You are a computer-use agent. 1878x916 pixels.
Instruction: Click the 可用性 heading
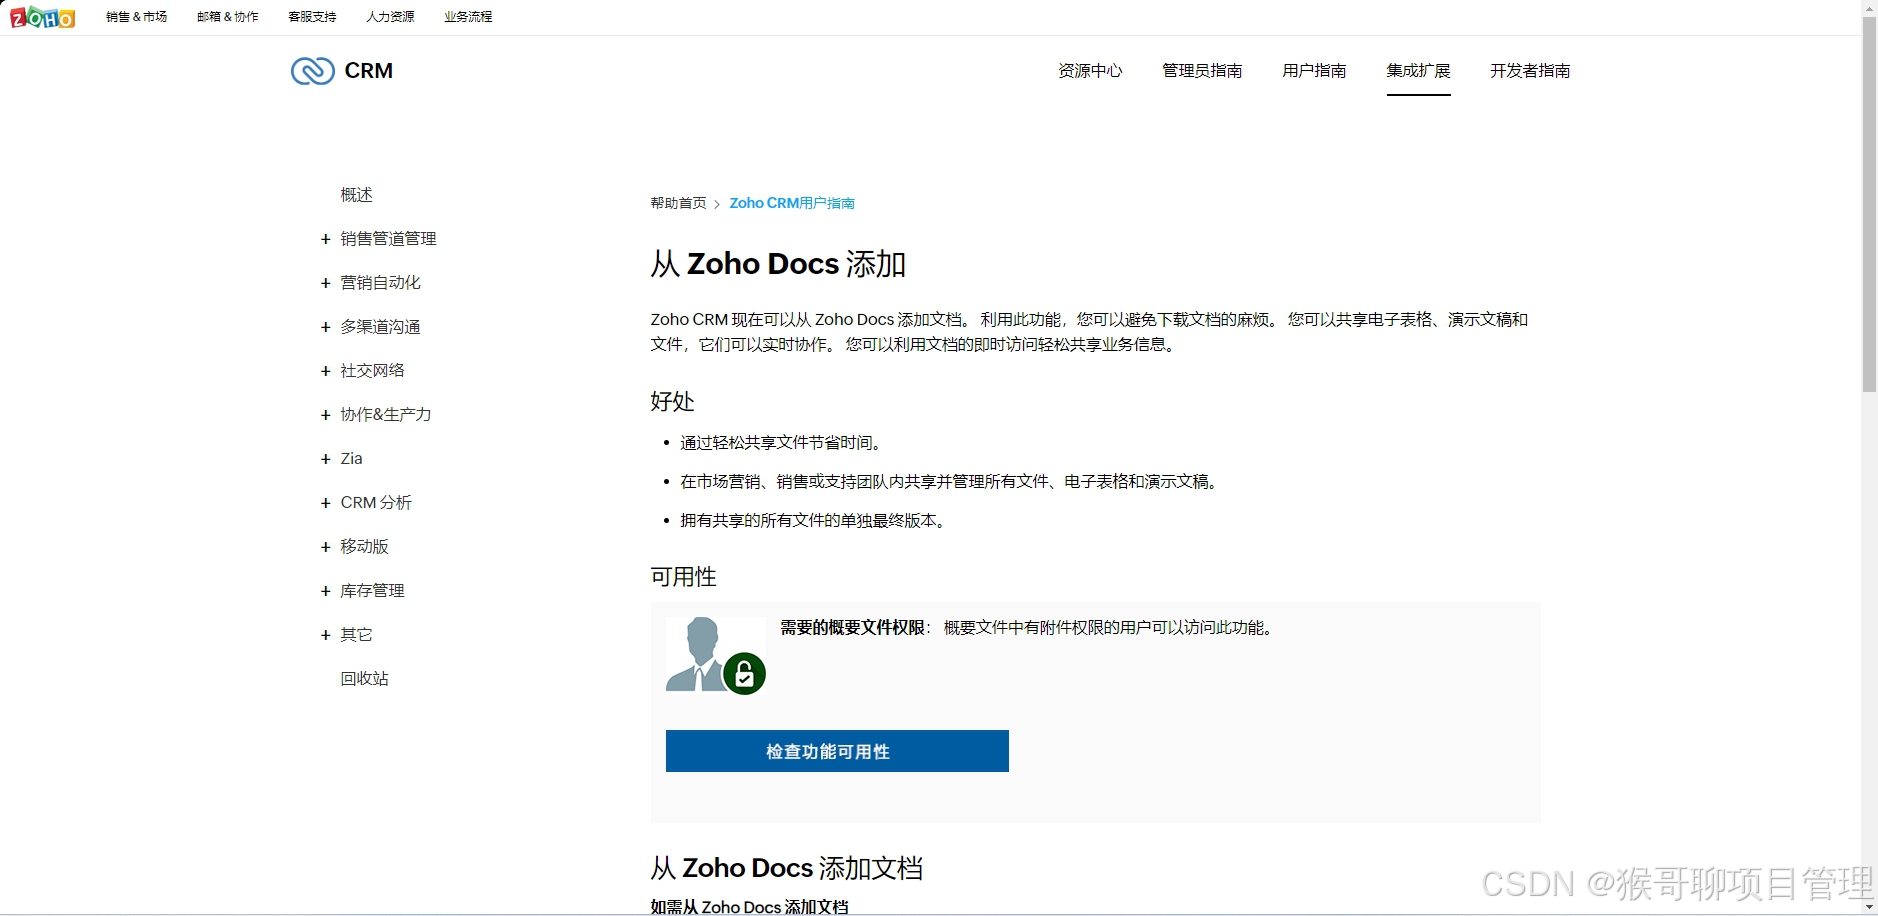pyautogui.click(x=683, y=577)
